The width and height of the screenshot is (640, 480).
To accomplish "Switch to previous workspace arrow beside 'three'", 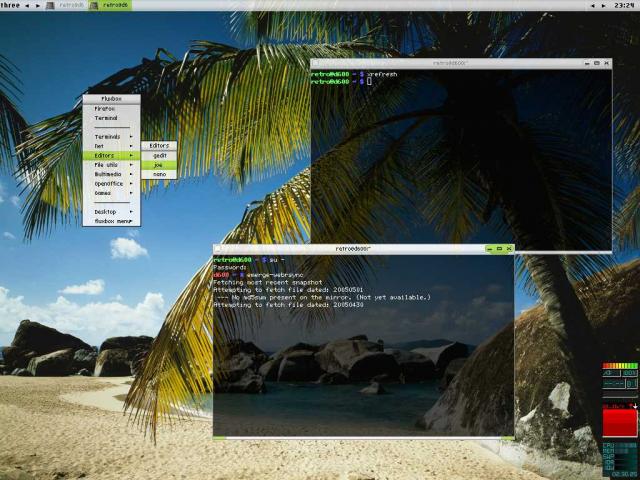I will 27,6.
